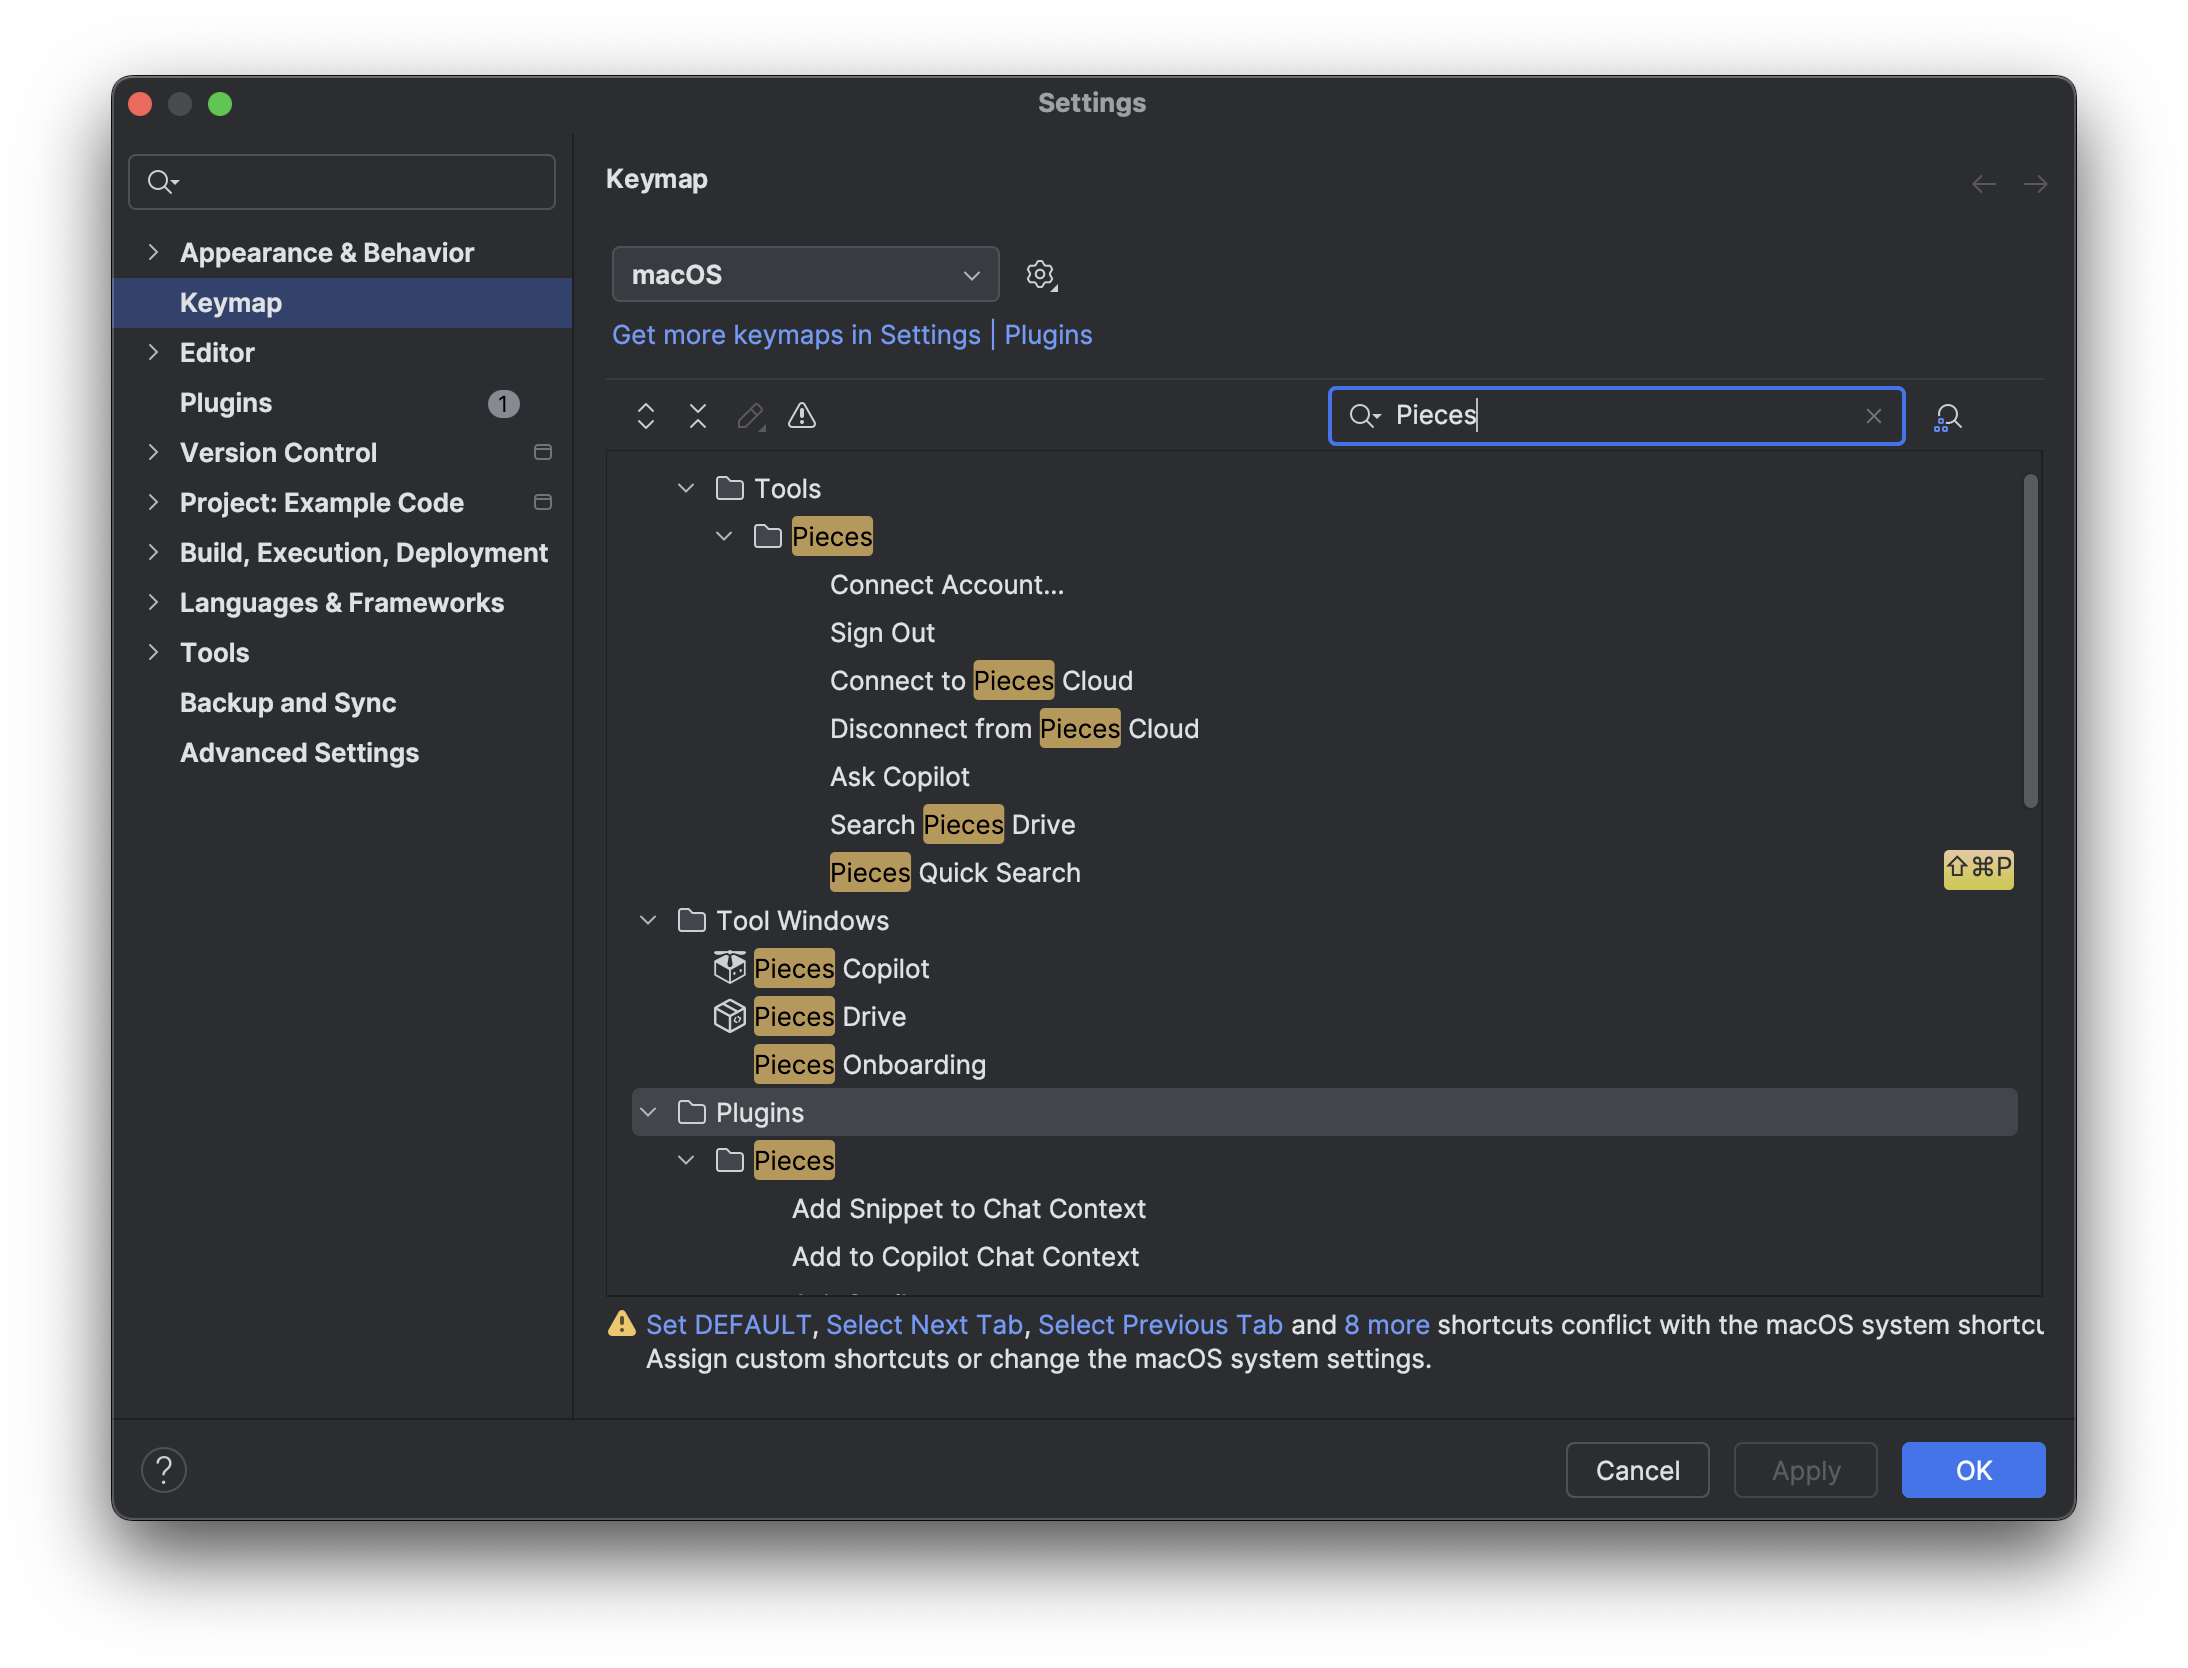Clear the Pieces search with the X icon
The width and height of the screenshot is (2188, 1668).
pos(1874,416)
